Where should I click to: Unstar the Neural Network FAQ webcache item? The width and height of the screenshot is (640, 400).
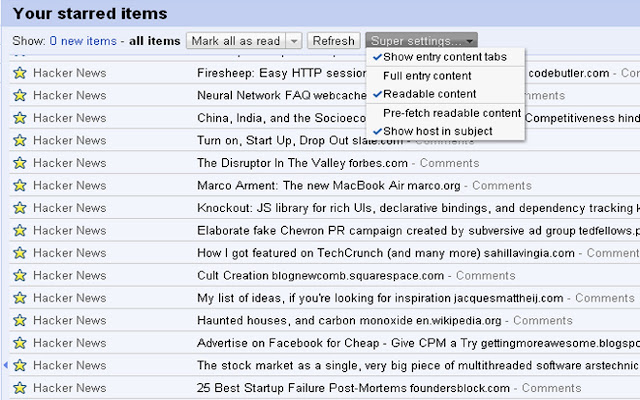click(20, 96)
